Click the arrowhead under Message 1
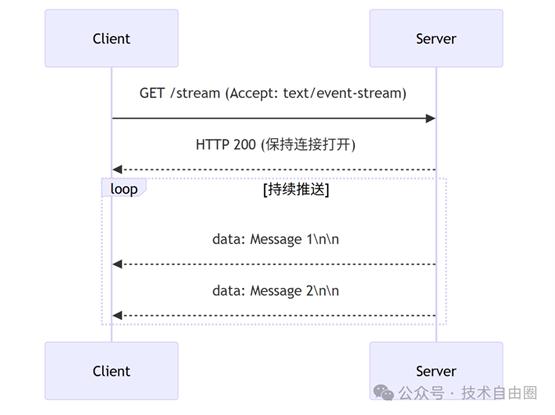This screenshot has height=415, width=555. [x=117, y=264]
